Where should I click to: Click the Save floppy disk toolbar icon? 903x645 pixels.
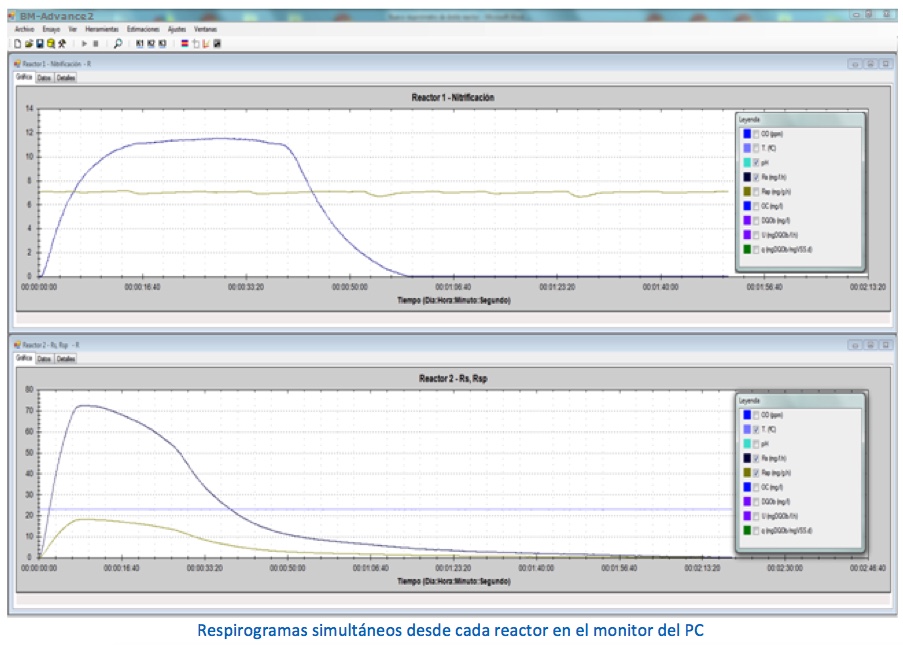coord(40,44)
